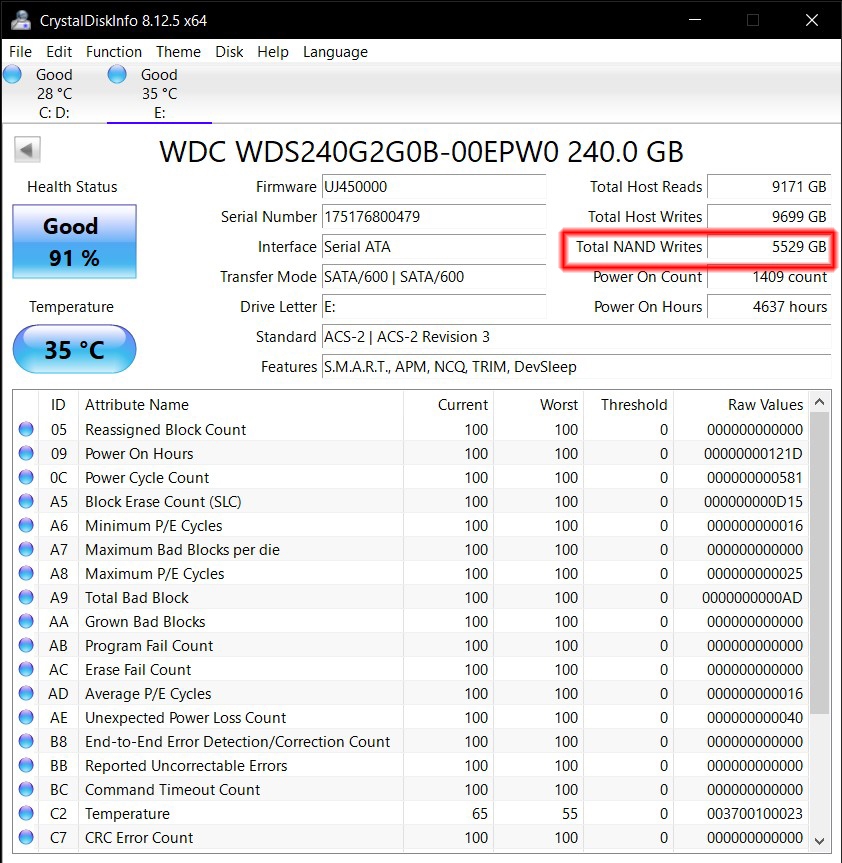Open the Theme menu
This screenshot has width=842, height=863.
(178, 52)
